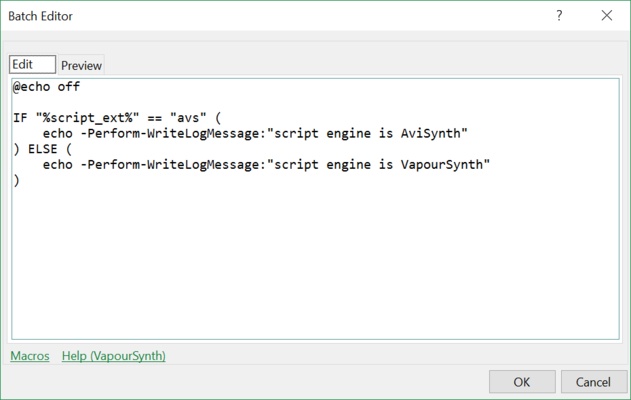The image size is (631, 400).
Task: Click the final closing parenthesis line
Action: pos(17,181)
